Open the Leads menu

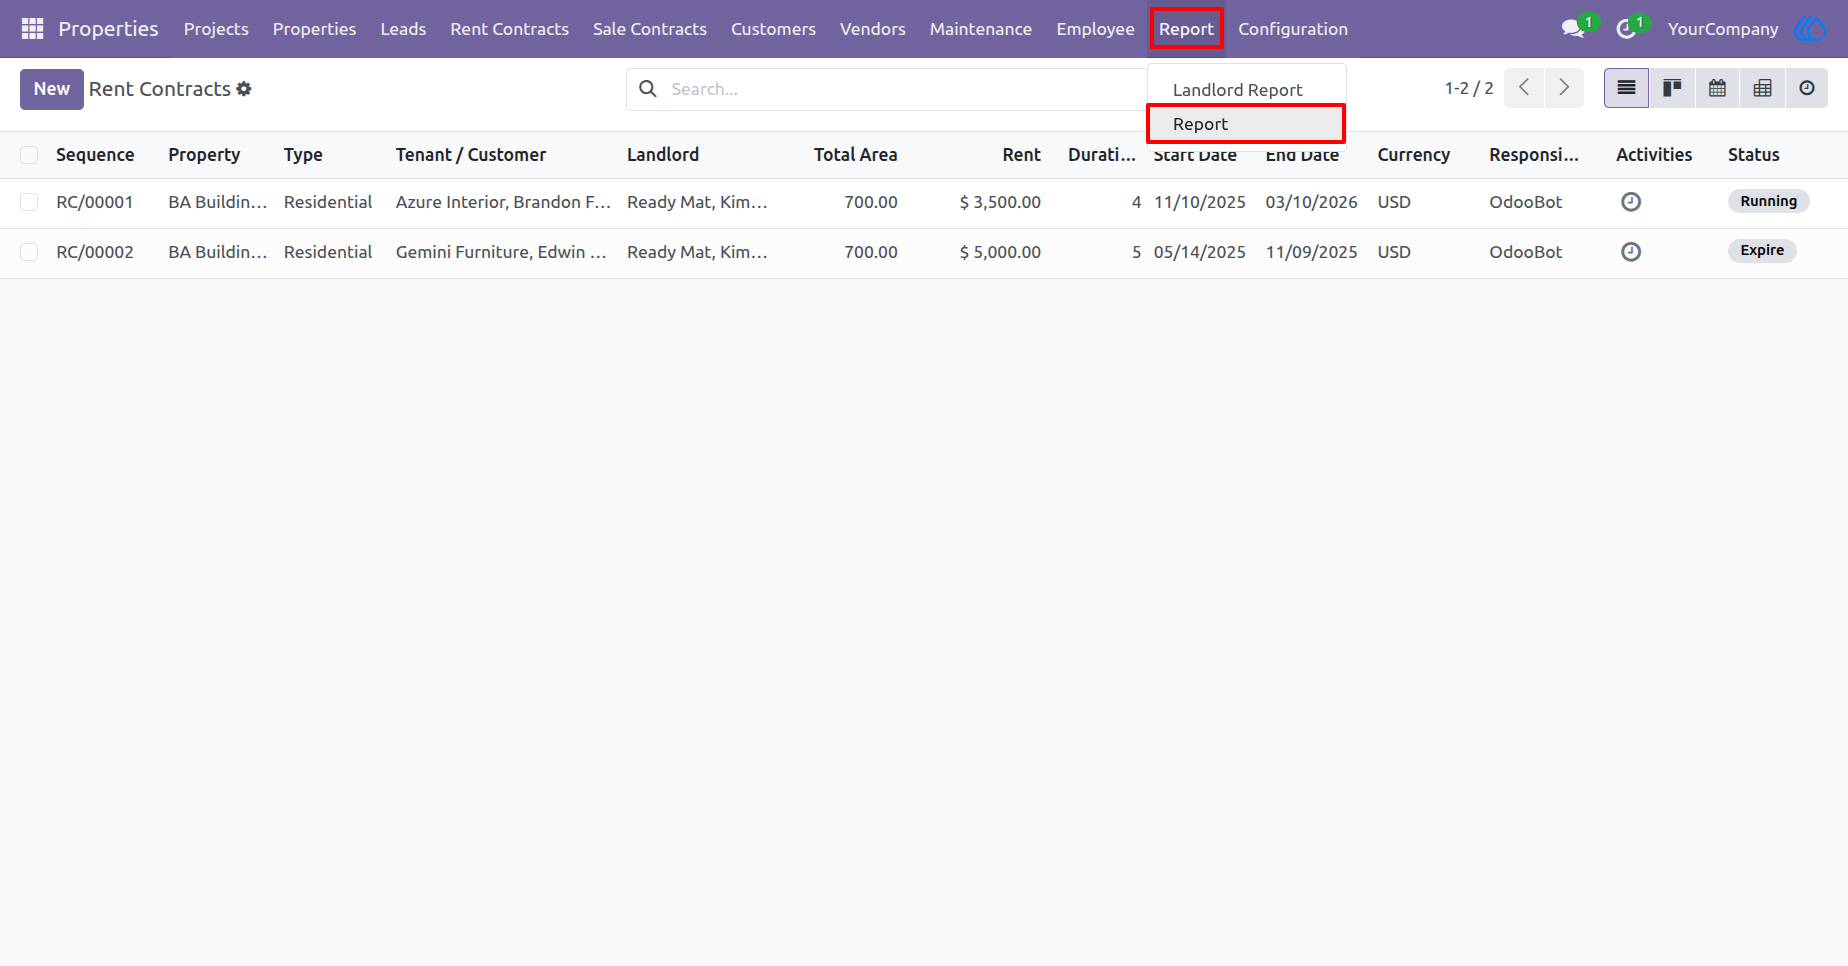[403, 29]
